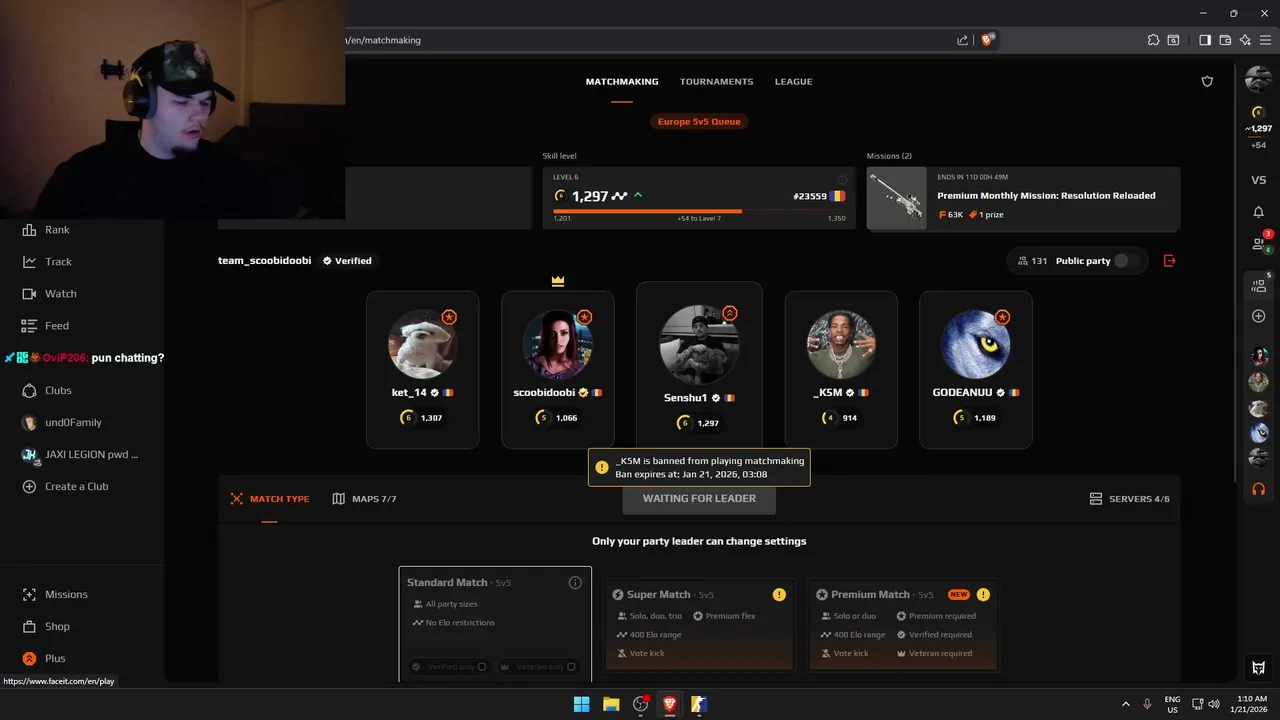Screen dimensions: 1280x720
Task: Select the Match Type tab
Action: 269,499
